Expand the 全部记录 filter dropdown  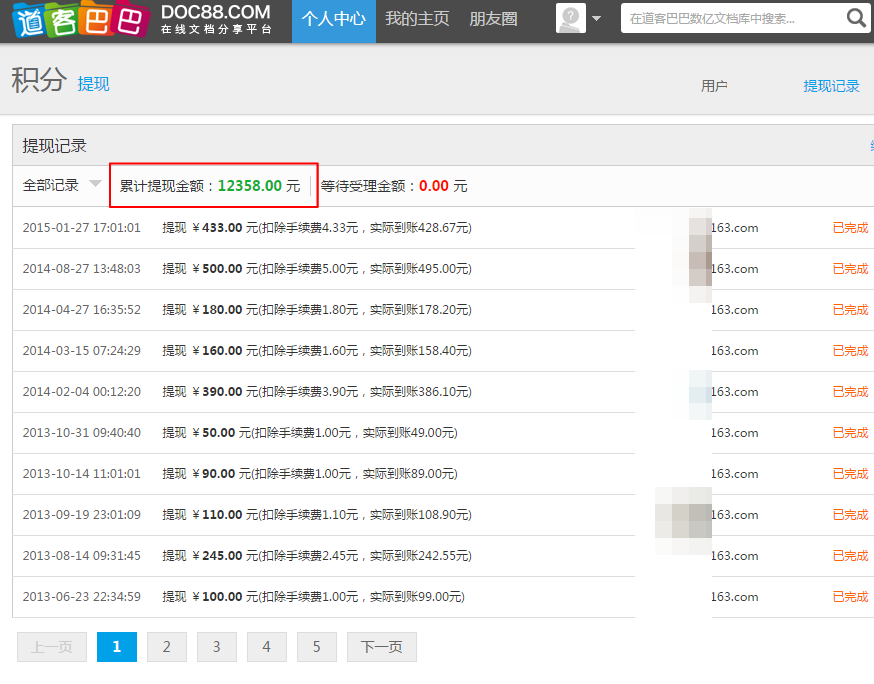95,184
